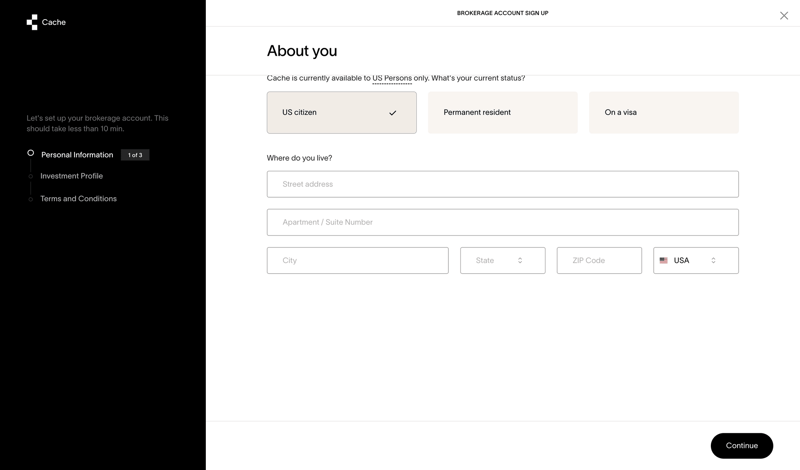
Task: Go to Terms and Conditions step
Action: [78, 199]
